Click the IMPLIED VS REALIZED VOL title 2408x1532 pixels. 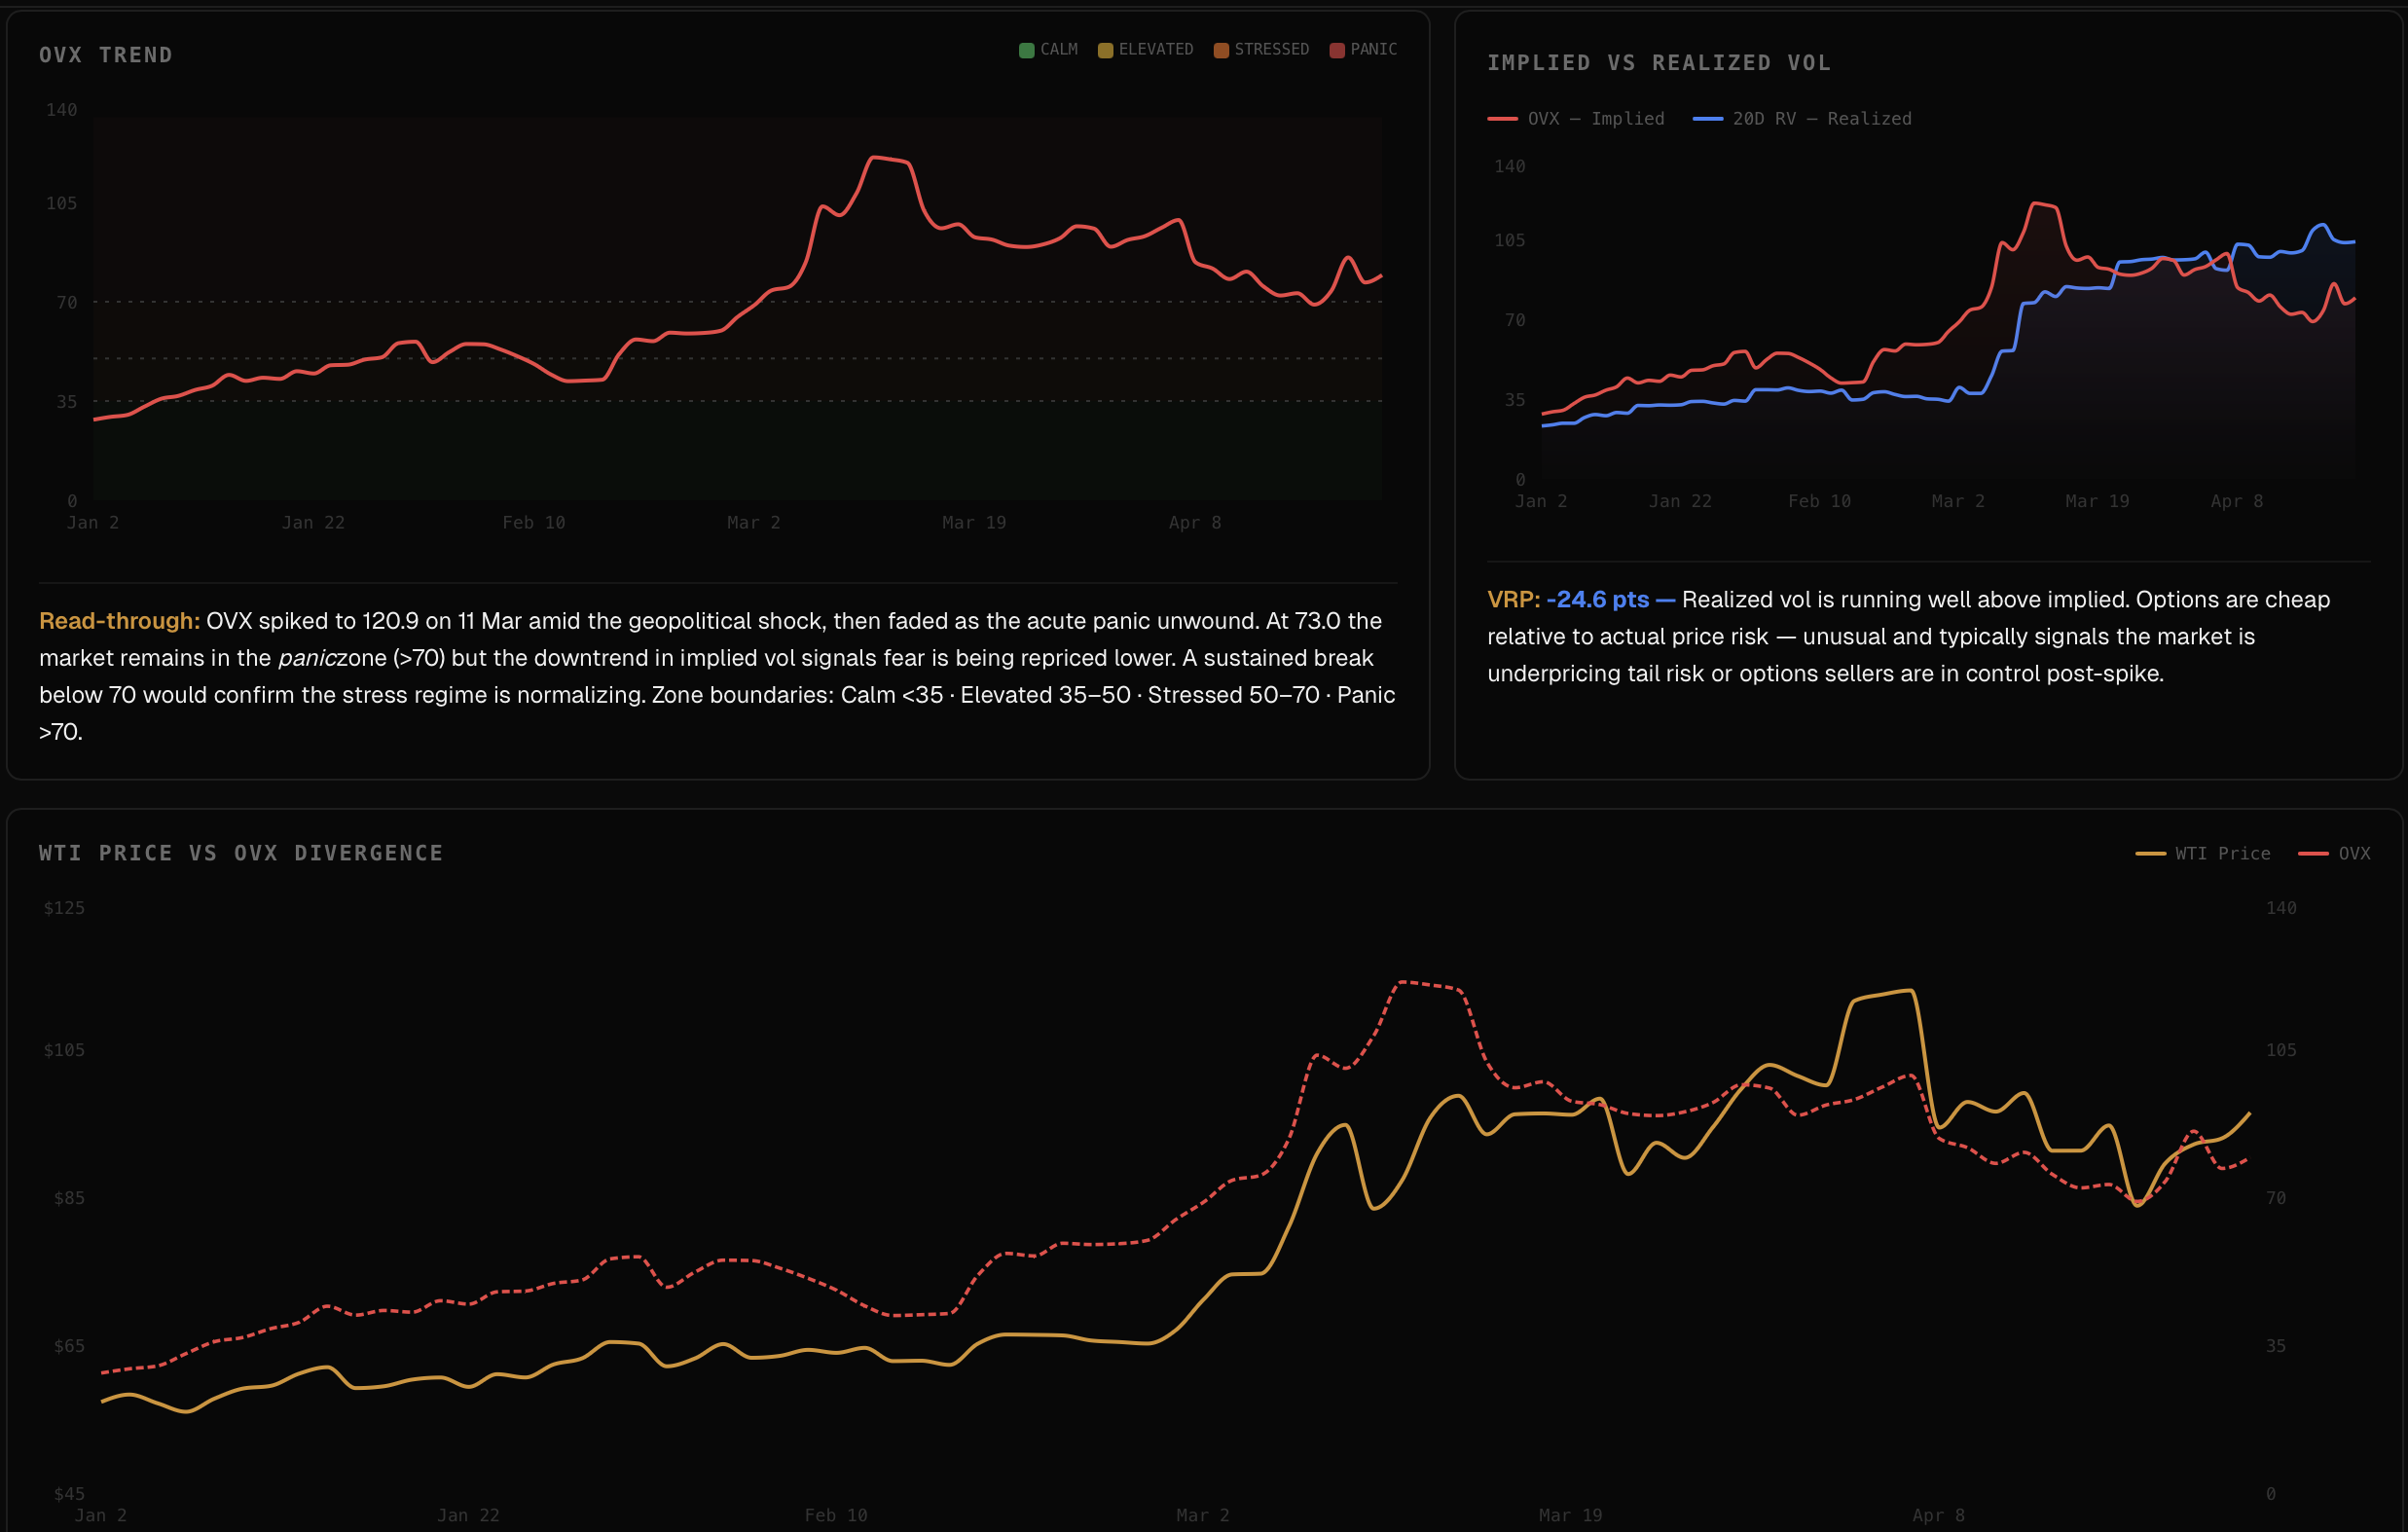pos(1659,63)
